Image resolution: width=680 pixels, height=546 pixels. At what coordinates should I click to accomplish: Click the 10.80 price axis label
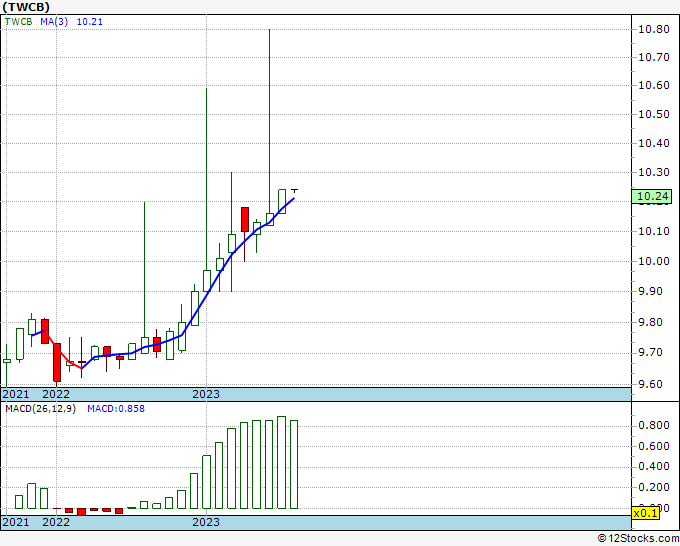654,29
